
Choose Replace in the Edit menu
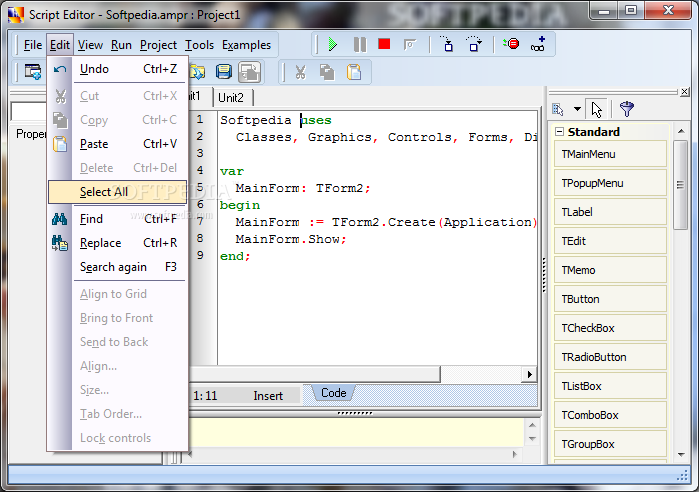coord(117,243)
